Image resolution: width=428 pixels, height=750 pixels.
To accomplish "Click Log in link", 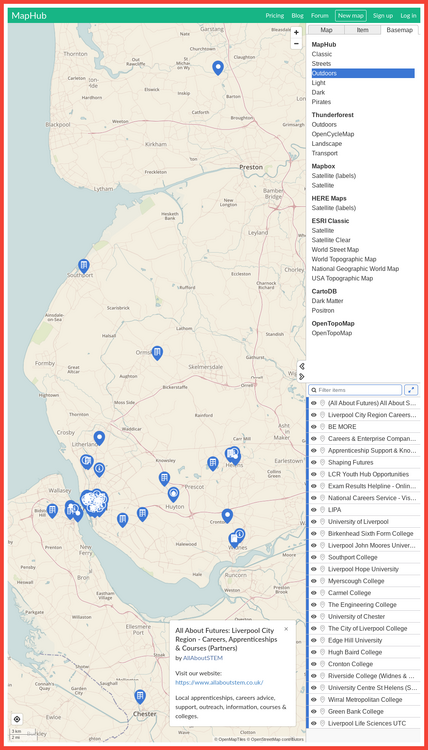I will 408,16.
